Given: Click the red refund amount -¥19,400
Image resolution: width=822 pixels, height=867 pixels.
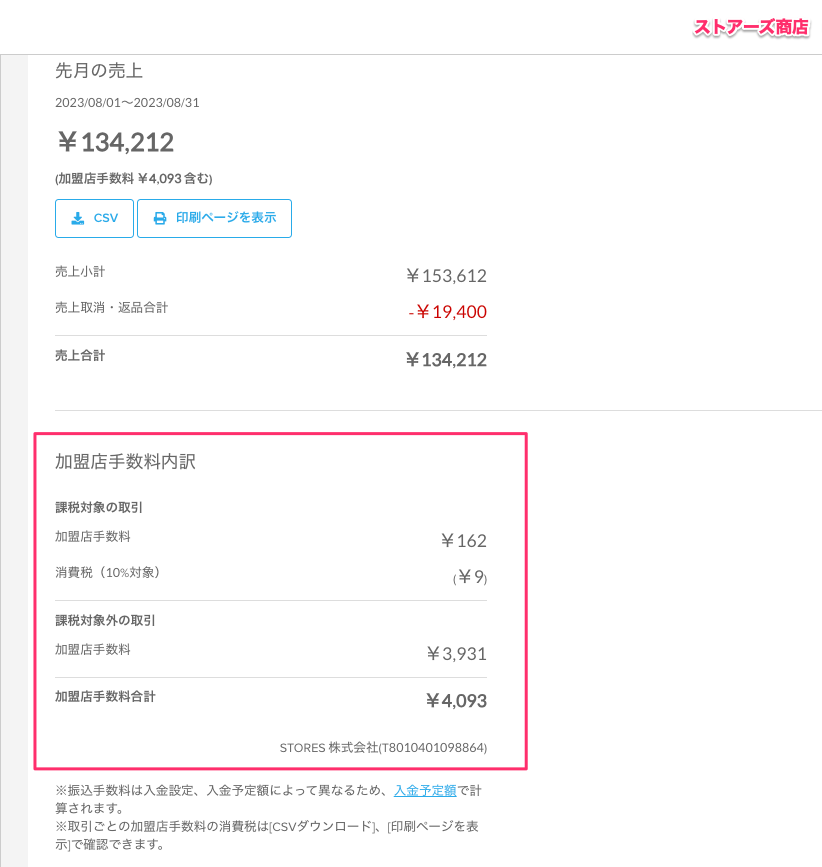Looking at the screenshot, I should (x=448, y=312).
